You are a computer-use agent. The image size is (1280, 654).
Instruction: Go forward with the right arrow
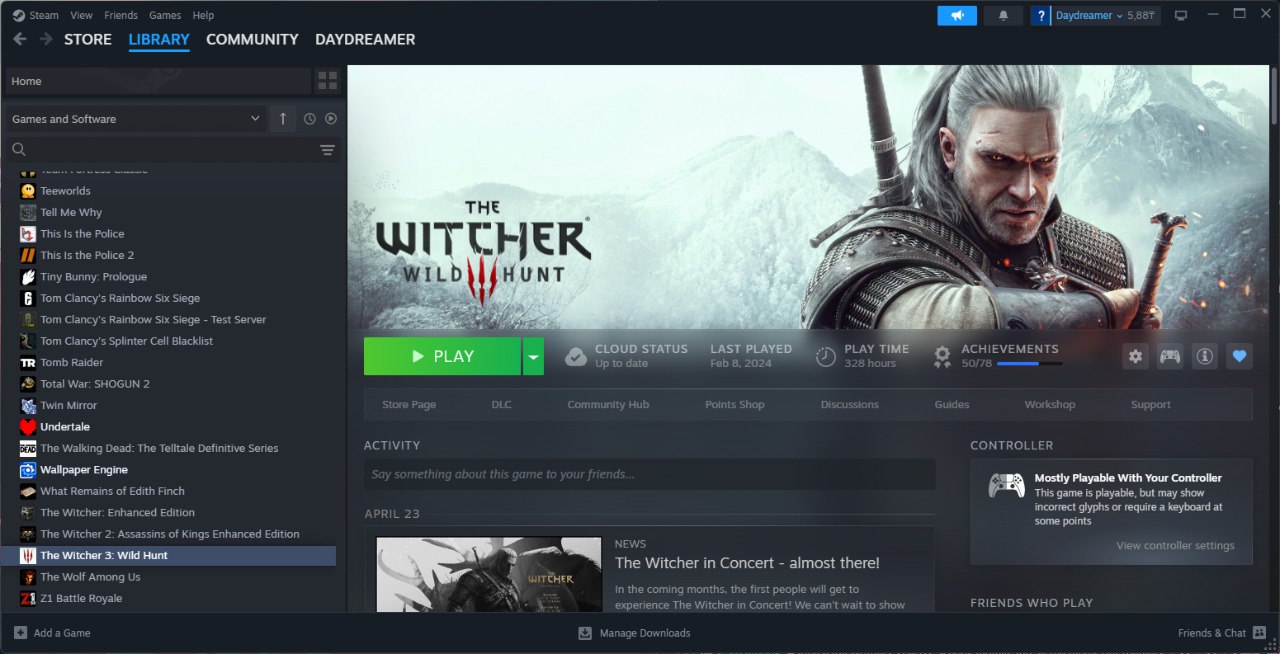click(46, 39)
